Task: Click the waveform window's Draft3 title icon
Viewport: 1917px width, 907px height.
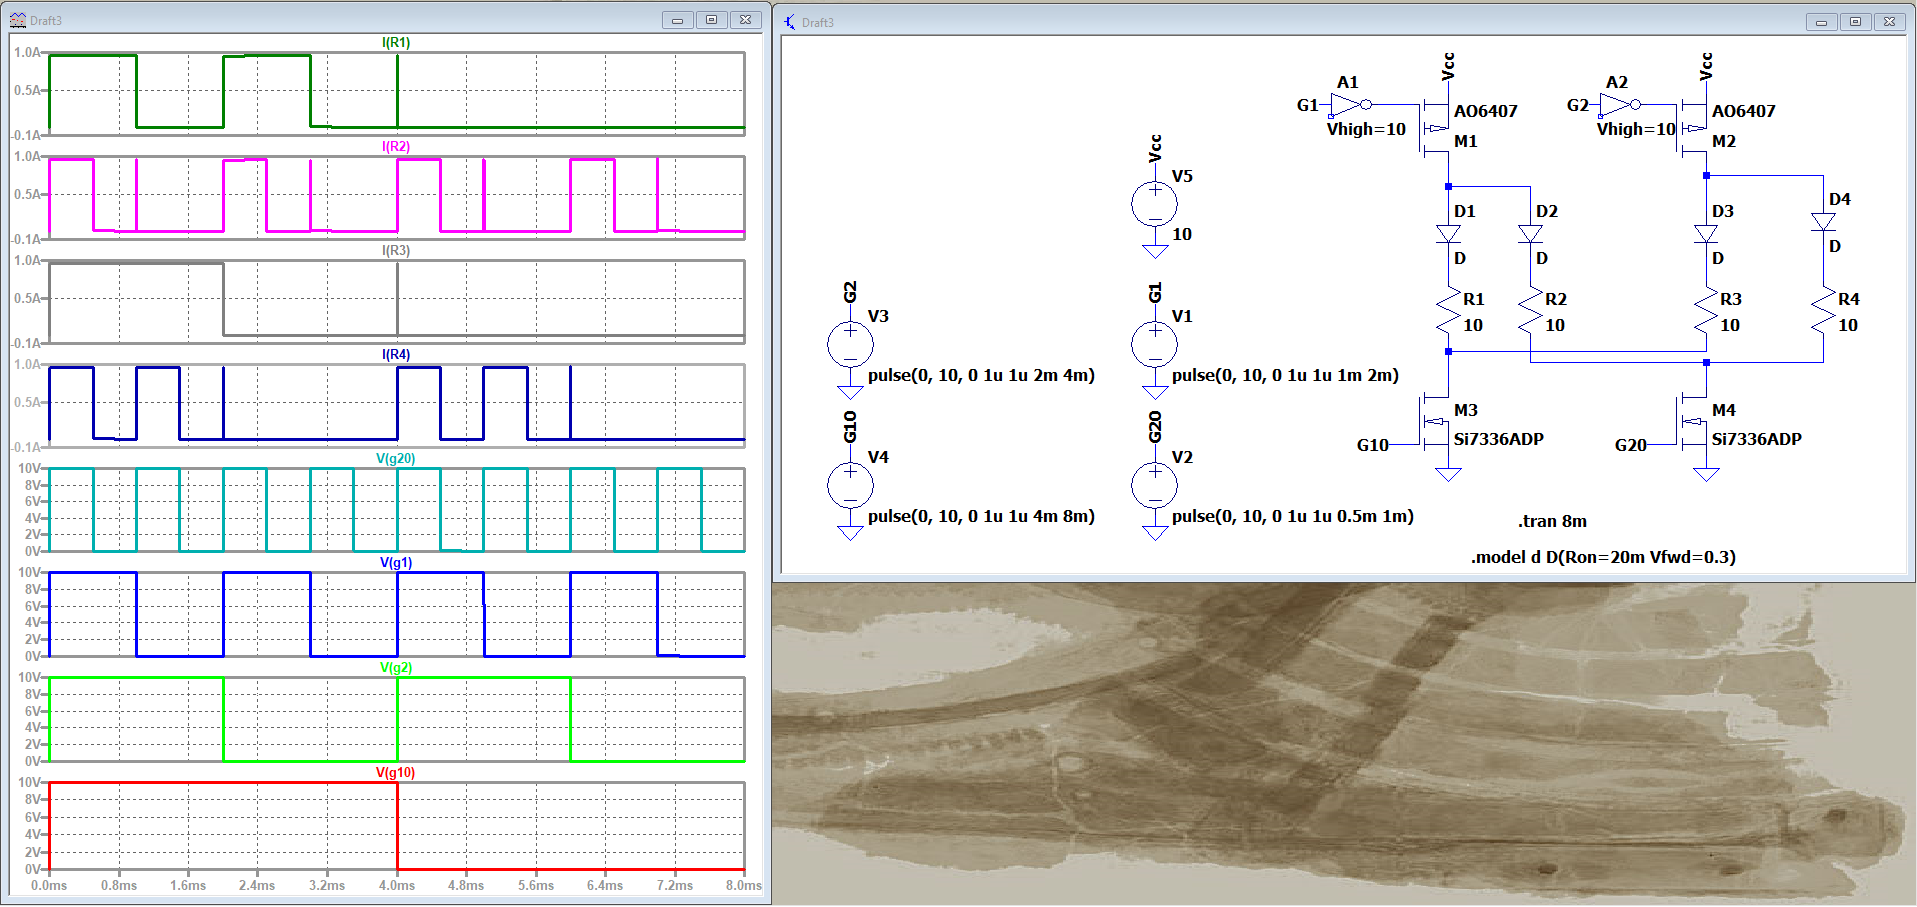Action: (x=18, y=20)
